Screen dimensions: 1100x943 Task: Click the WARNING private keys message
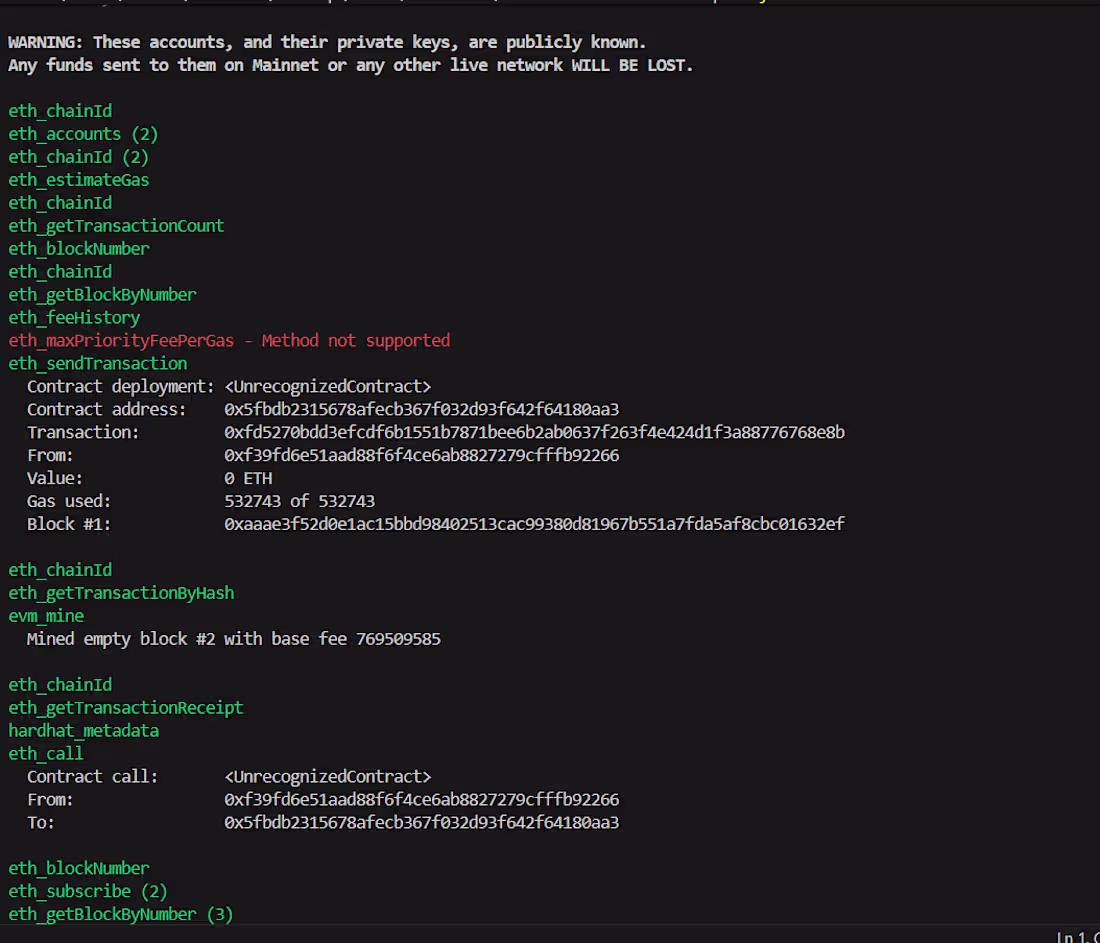[x=327, y=42]
